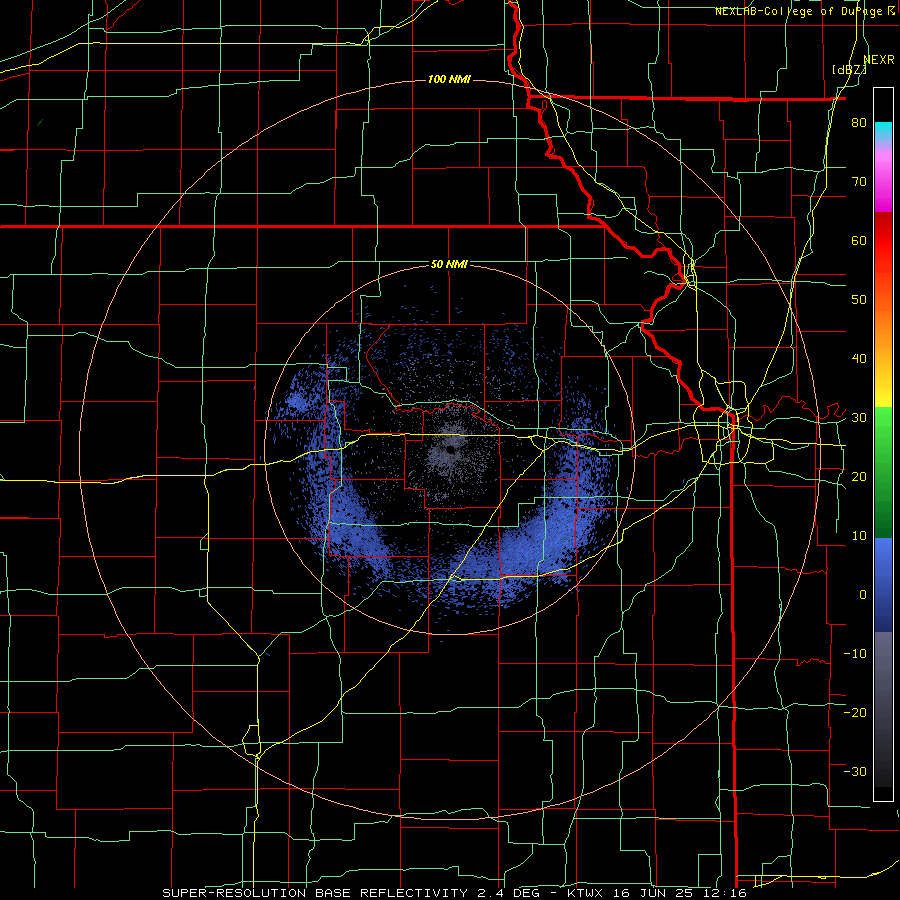900x900 pixels.
Task: Click the -20 dBZ value on the scale
Action: 855,712
